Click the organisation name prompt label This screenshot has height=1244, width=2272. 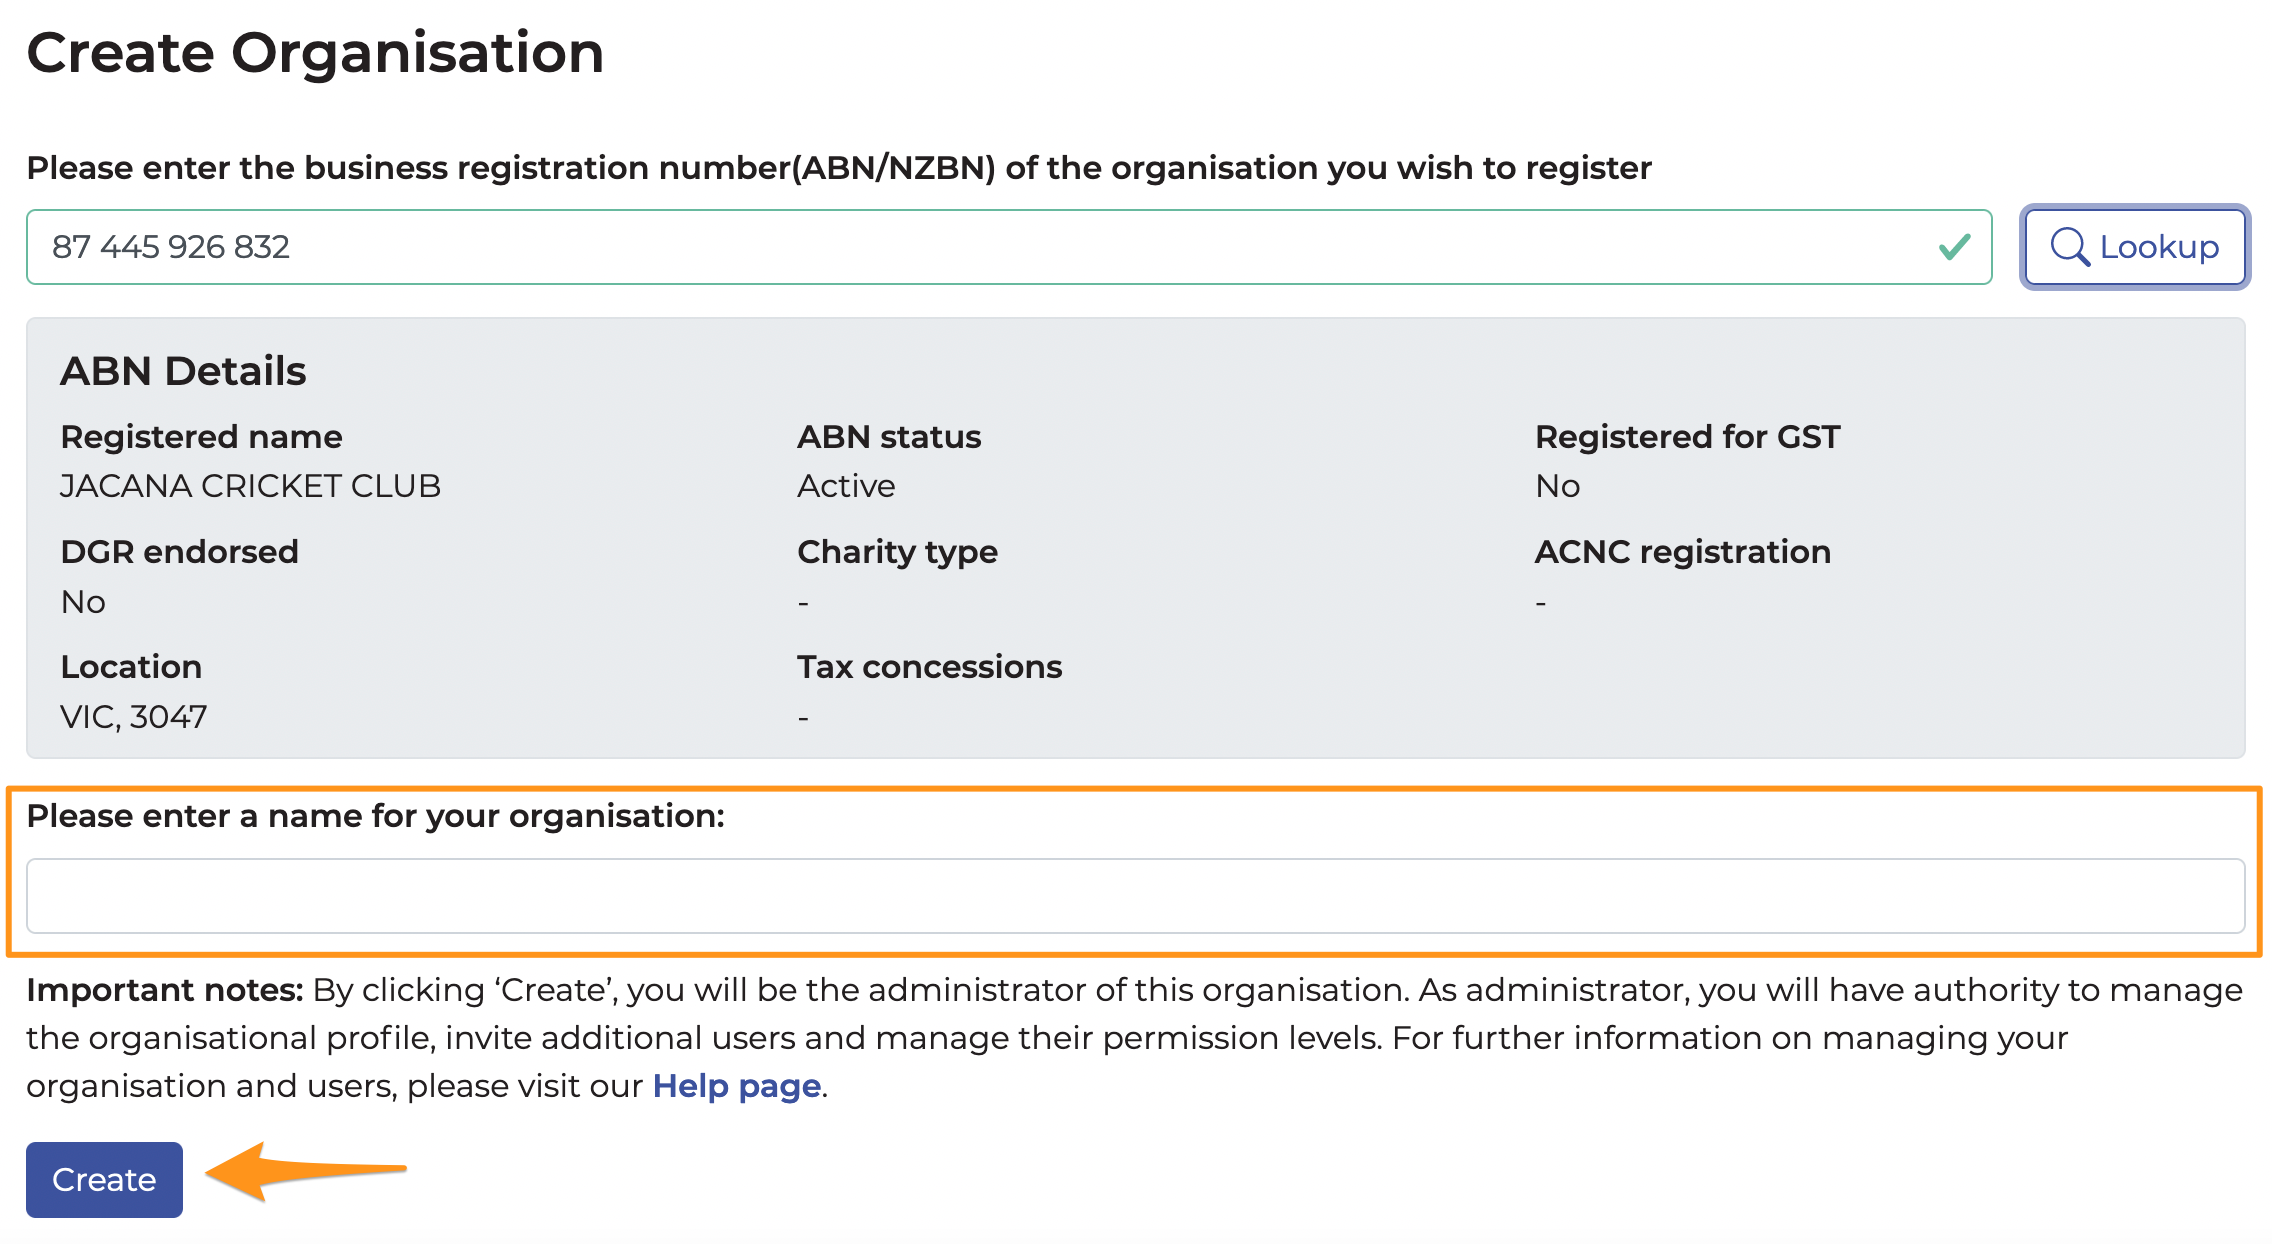(375, 817)
